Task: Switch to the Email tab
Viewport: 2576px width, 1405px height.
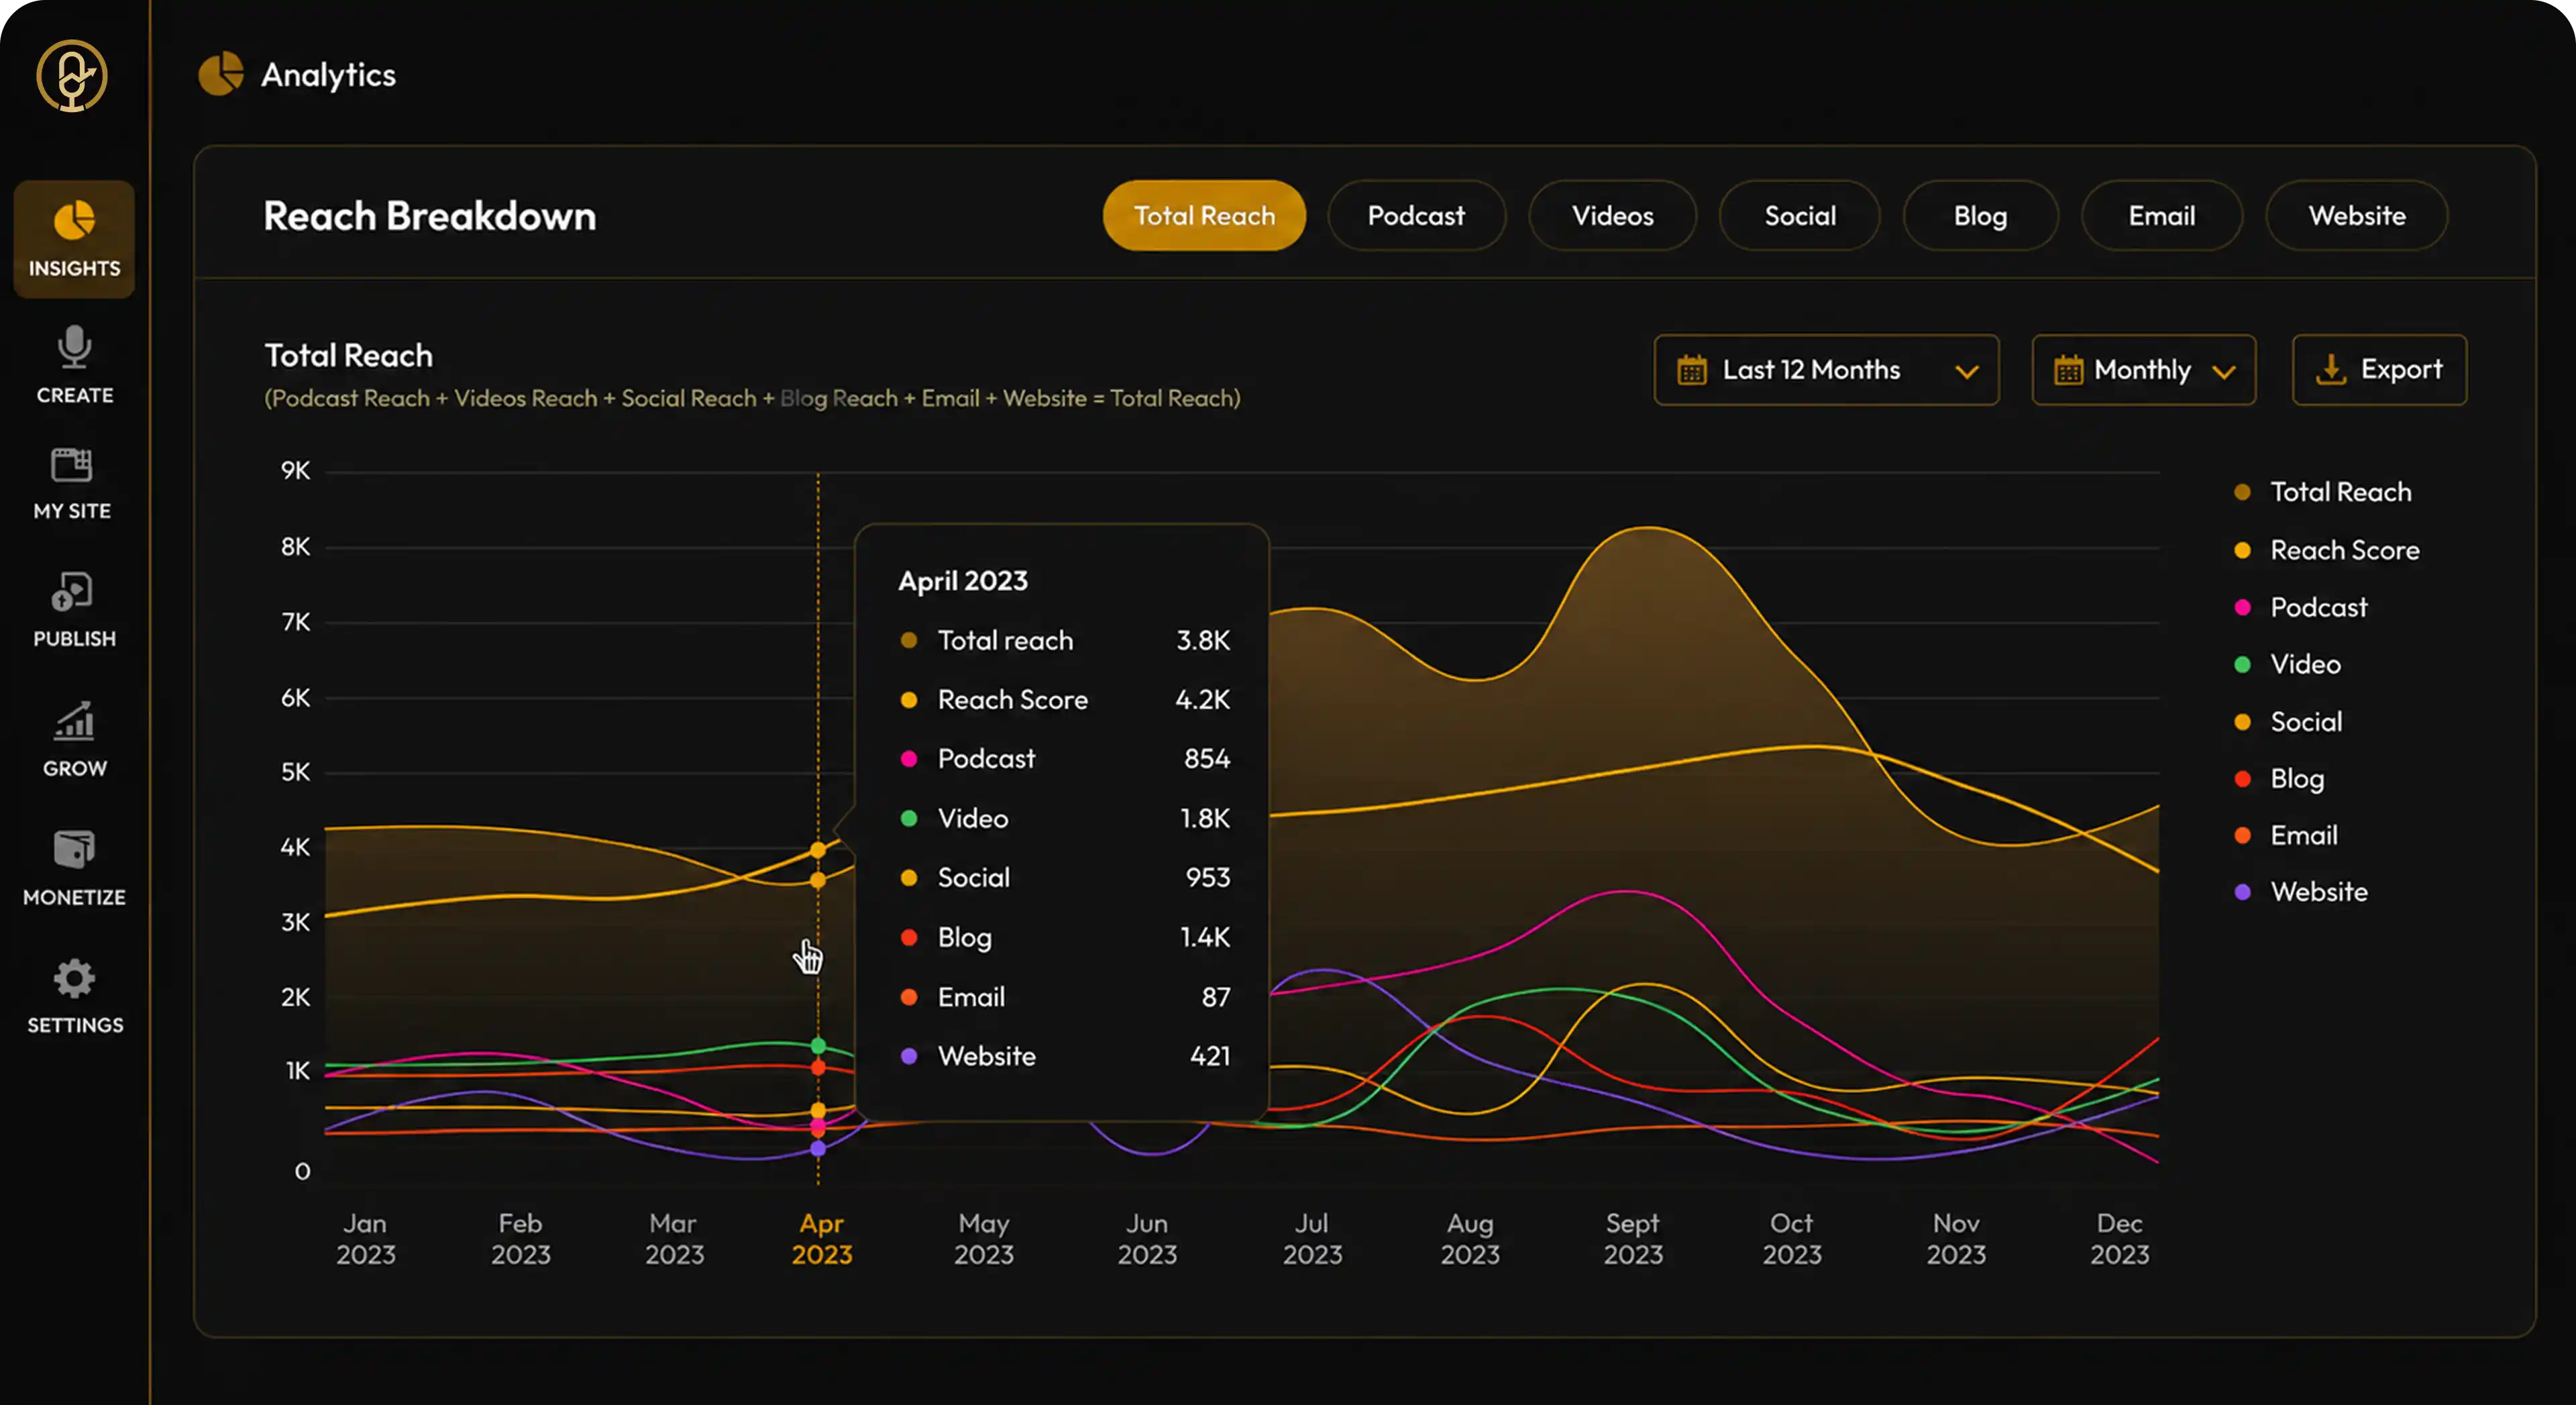Action: (x=2162, y=215)
